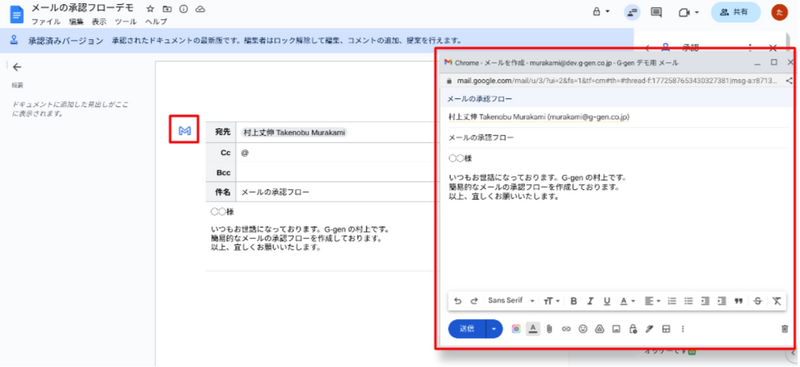Increase indent in Gmail compose toolbar
The height and width of the screenshot is (367, 800).
(x=721, y=301)
